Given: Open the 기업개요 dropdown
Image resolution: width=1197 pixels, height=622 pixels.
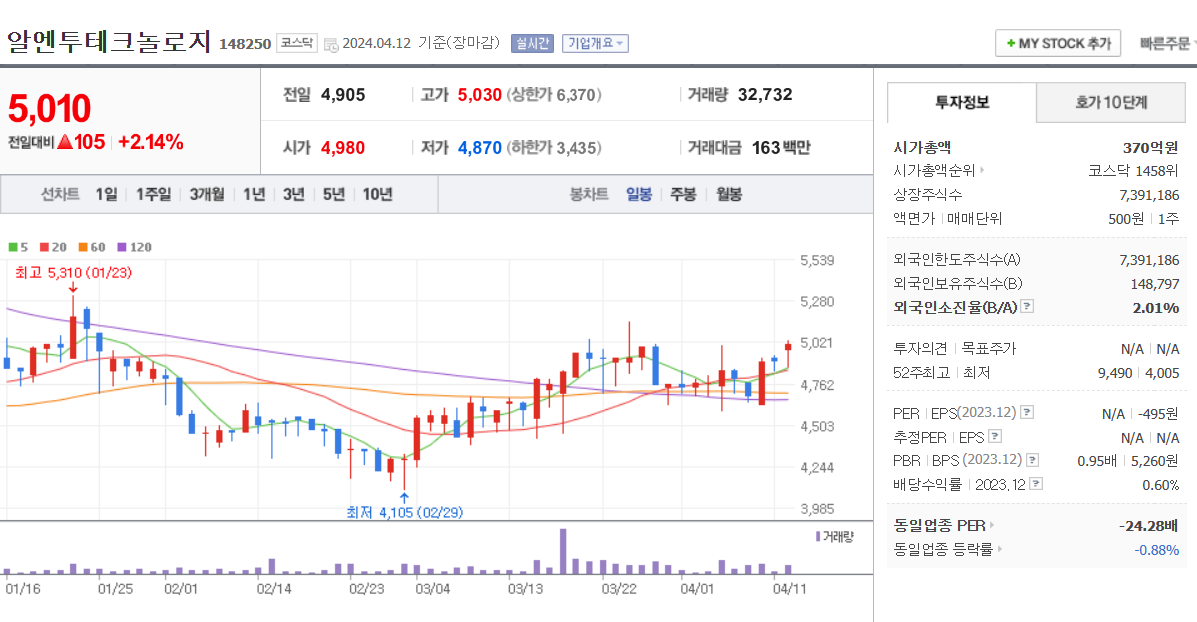Looking at the screenshot, I should click(x=595, y=44).
